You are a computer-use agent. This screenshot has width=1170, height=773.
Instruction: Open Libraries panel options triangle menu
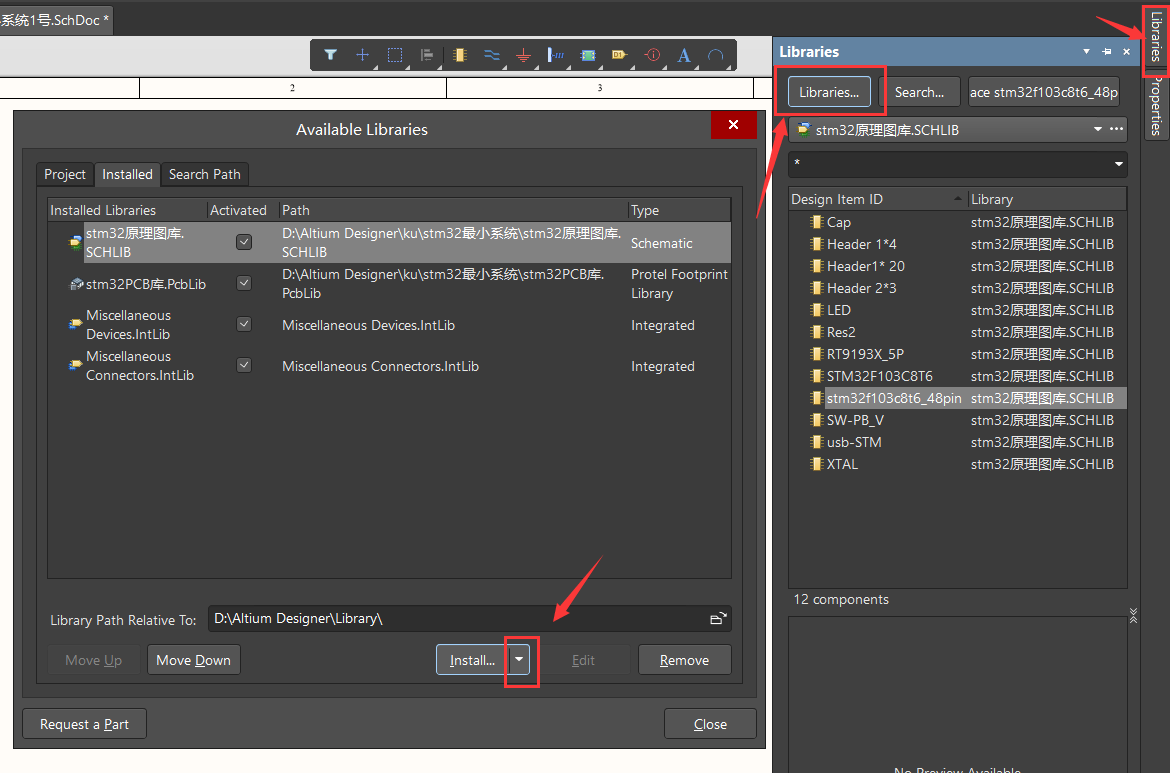(1086, 51)
